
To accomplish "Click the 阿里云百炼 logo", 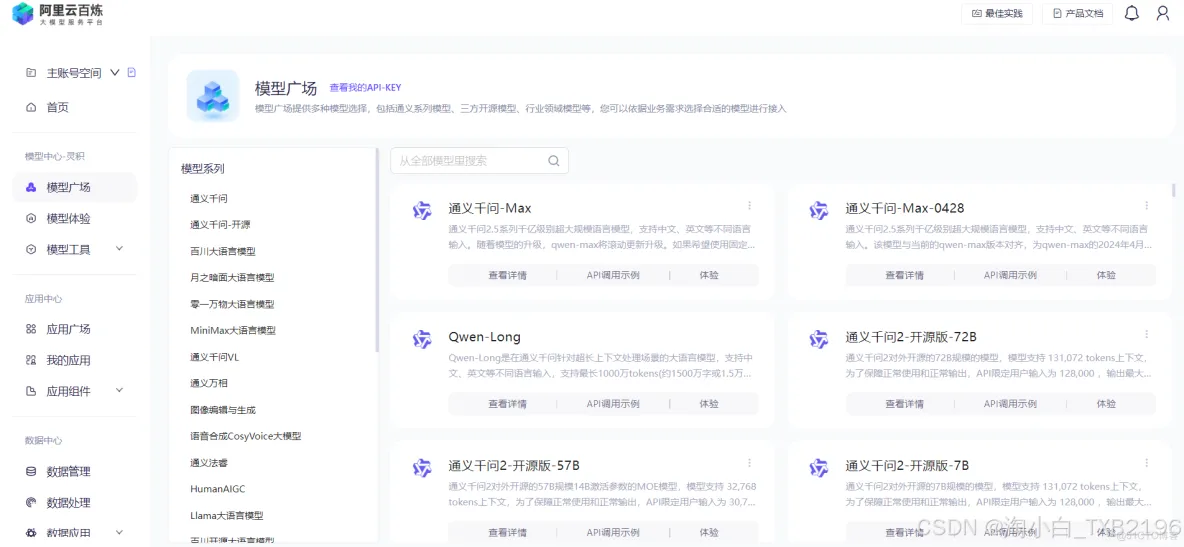I will 57,14.
